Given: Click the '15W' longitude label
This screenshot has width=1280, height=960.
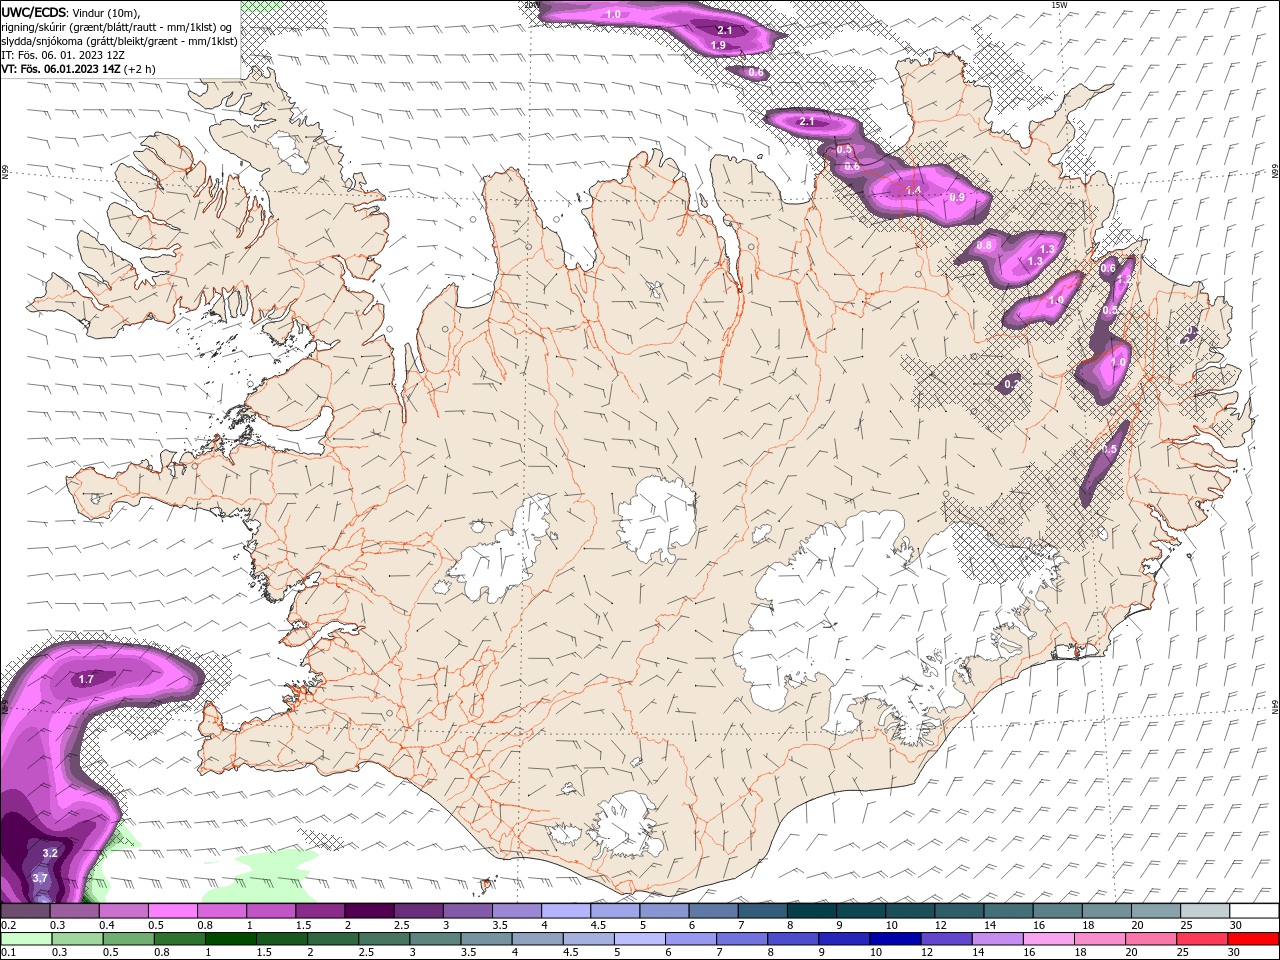Looking at the screenshot, I should [1059, 5].
